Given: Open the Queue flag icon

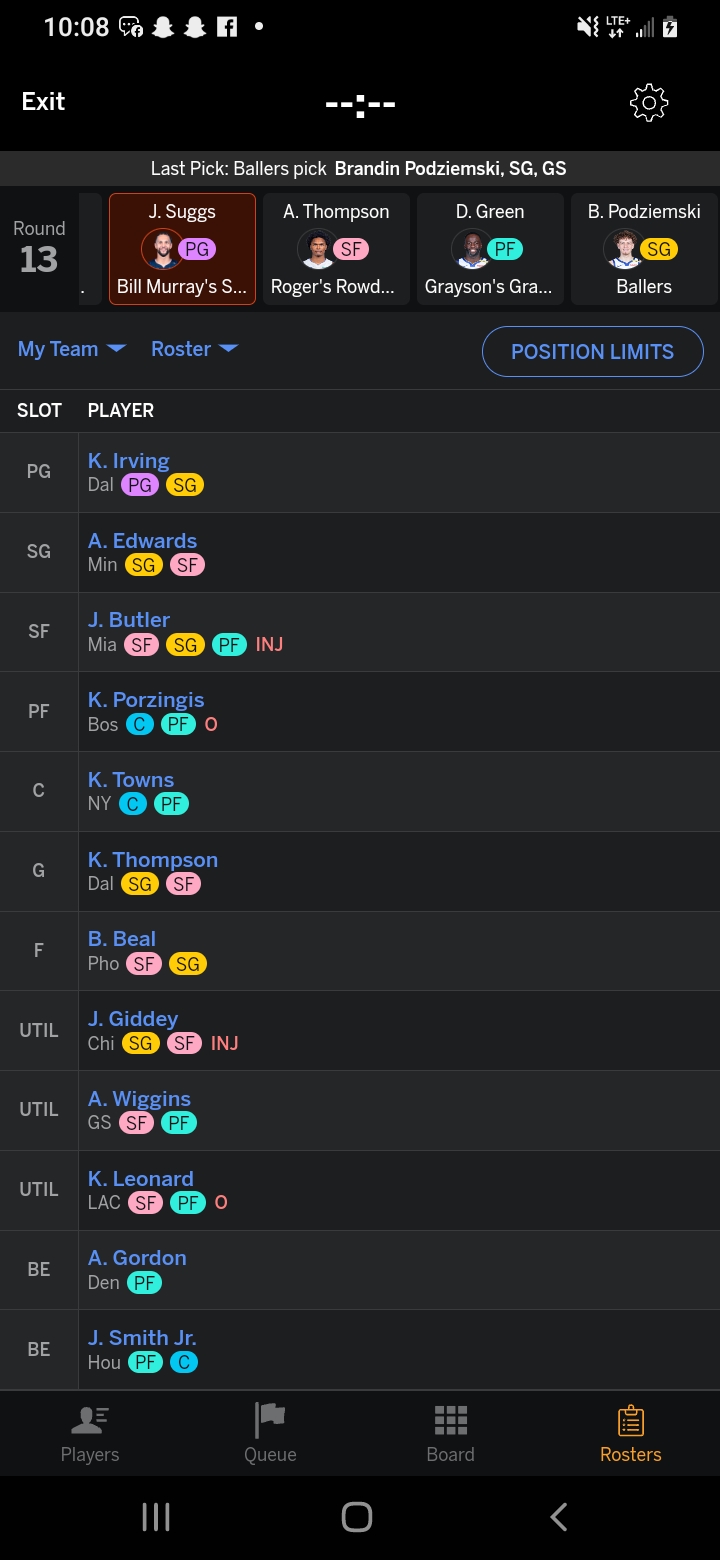Looking at the screenshot, I should tap(270, 1420).
